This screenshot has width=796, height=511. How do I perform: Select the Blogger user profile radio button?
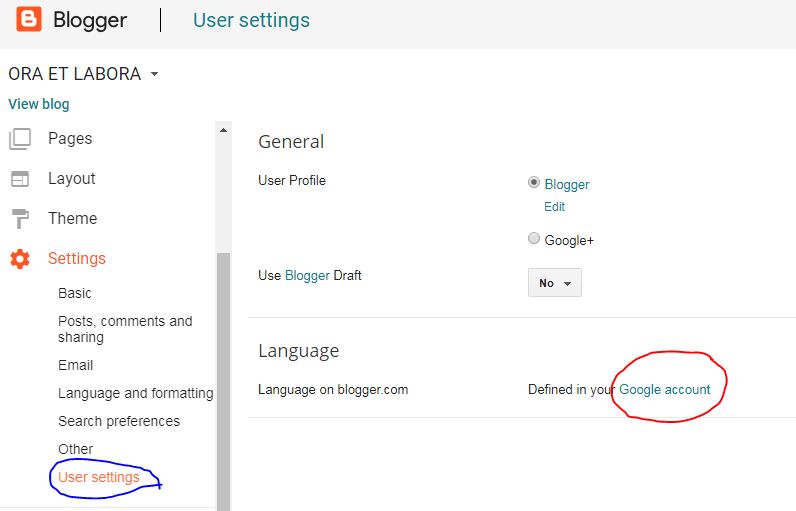click(x=534, y=183)
